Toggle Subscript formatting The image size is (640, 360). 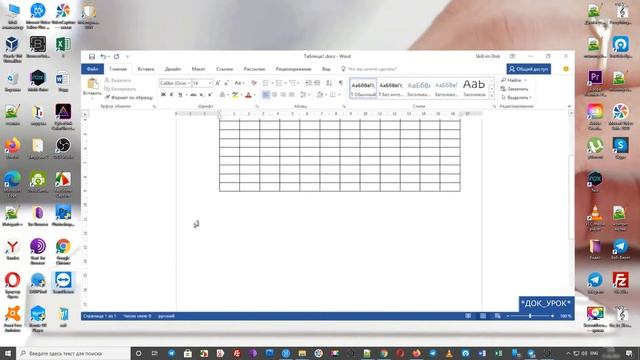pyautogui.click(x=202, y=95)
